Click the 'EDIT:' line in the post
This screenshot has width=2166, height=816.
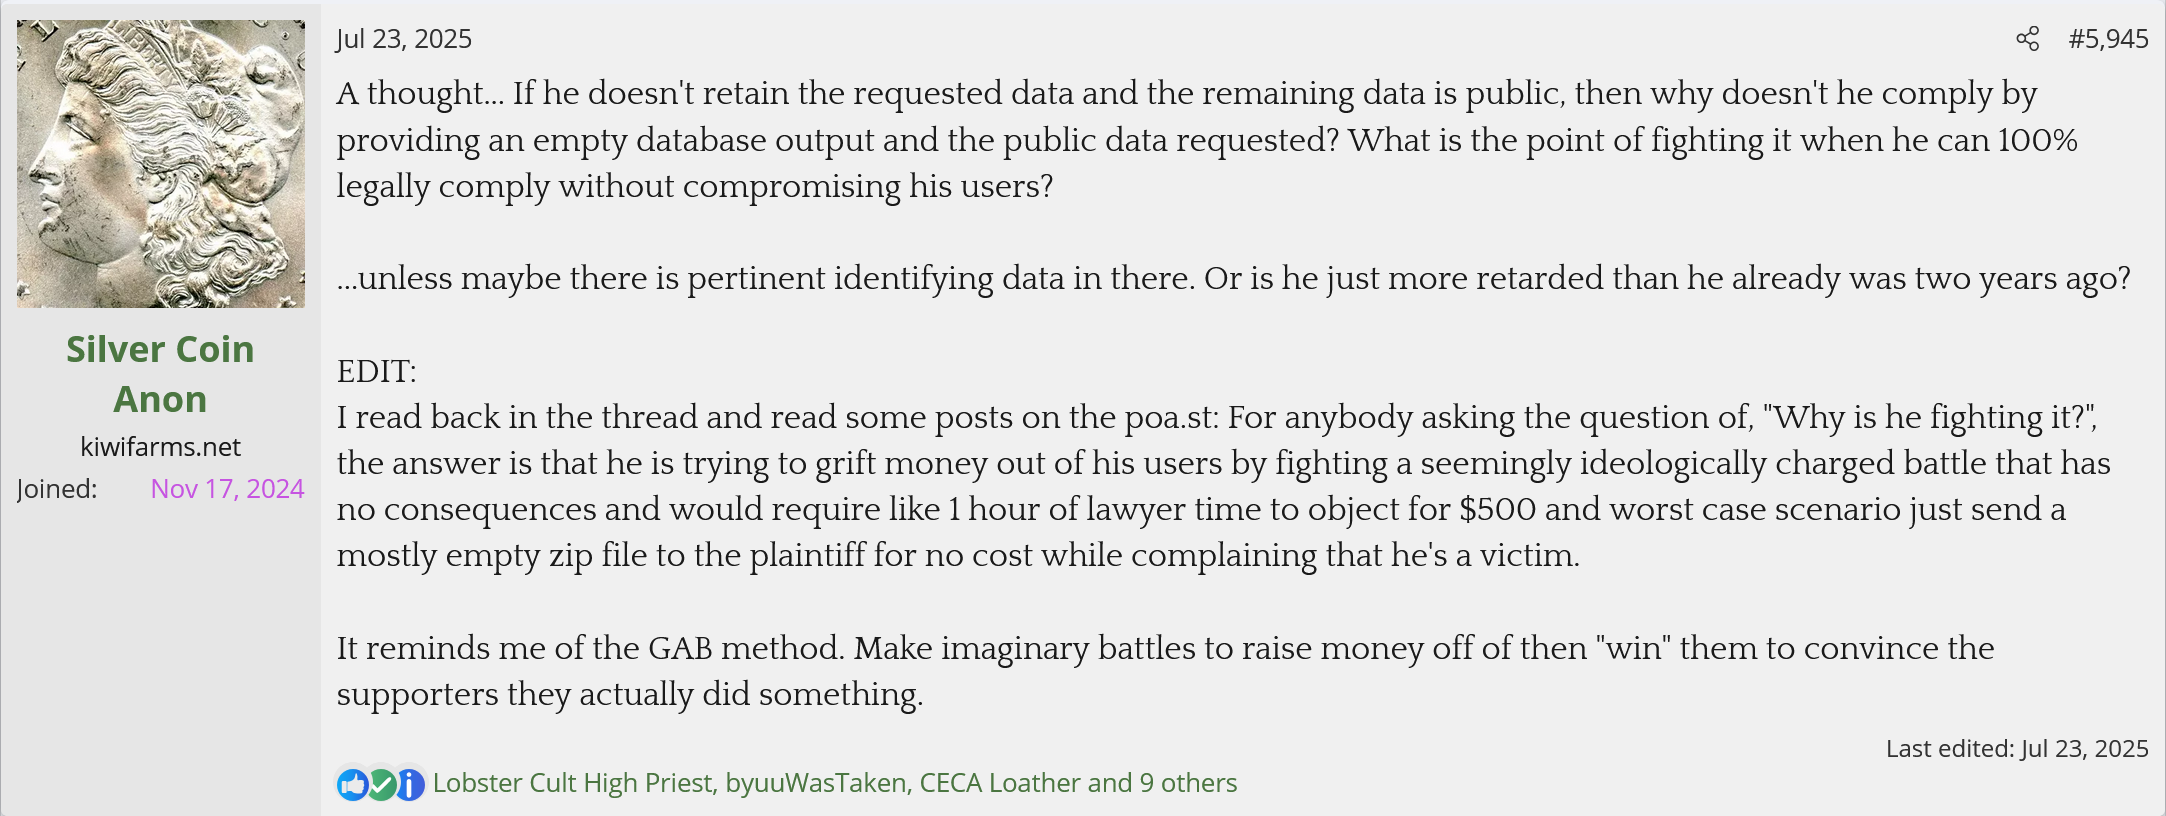377,371
